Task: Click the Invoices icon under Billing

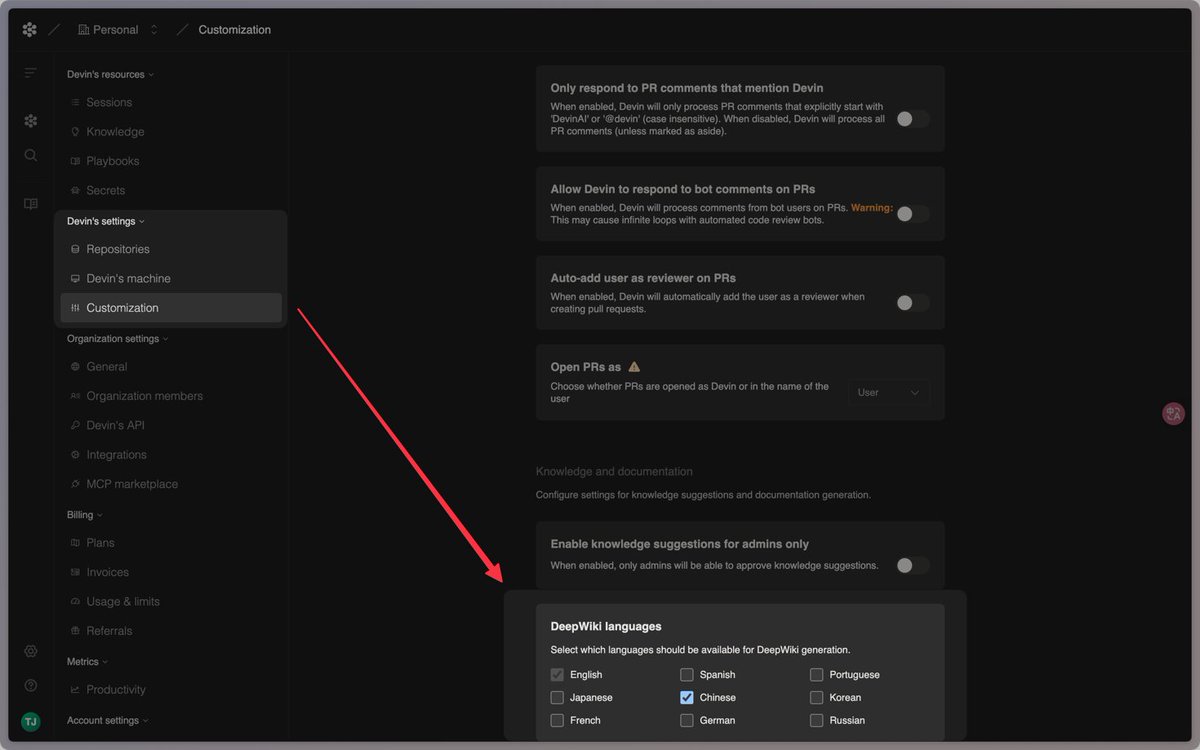Action: [x=75, y=572]
